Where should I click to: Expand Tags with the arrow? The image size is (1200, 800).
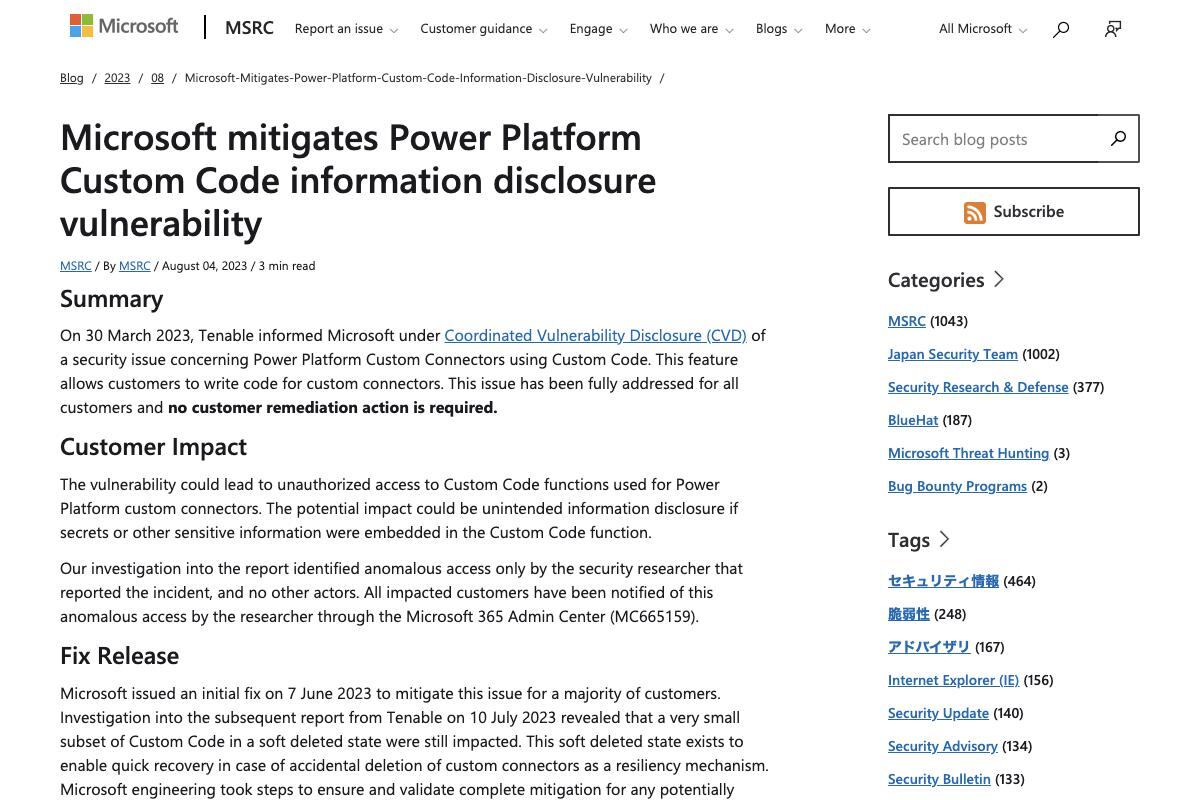pyautogui.click(x=944, y=539)
